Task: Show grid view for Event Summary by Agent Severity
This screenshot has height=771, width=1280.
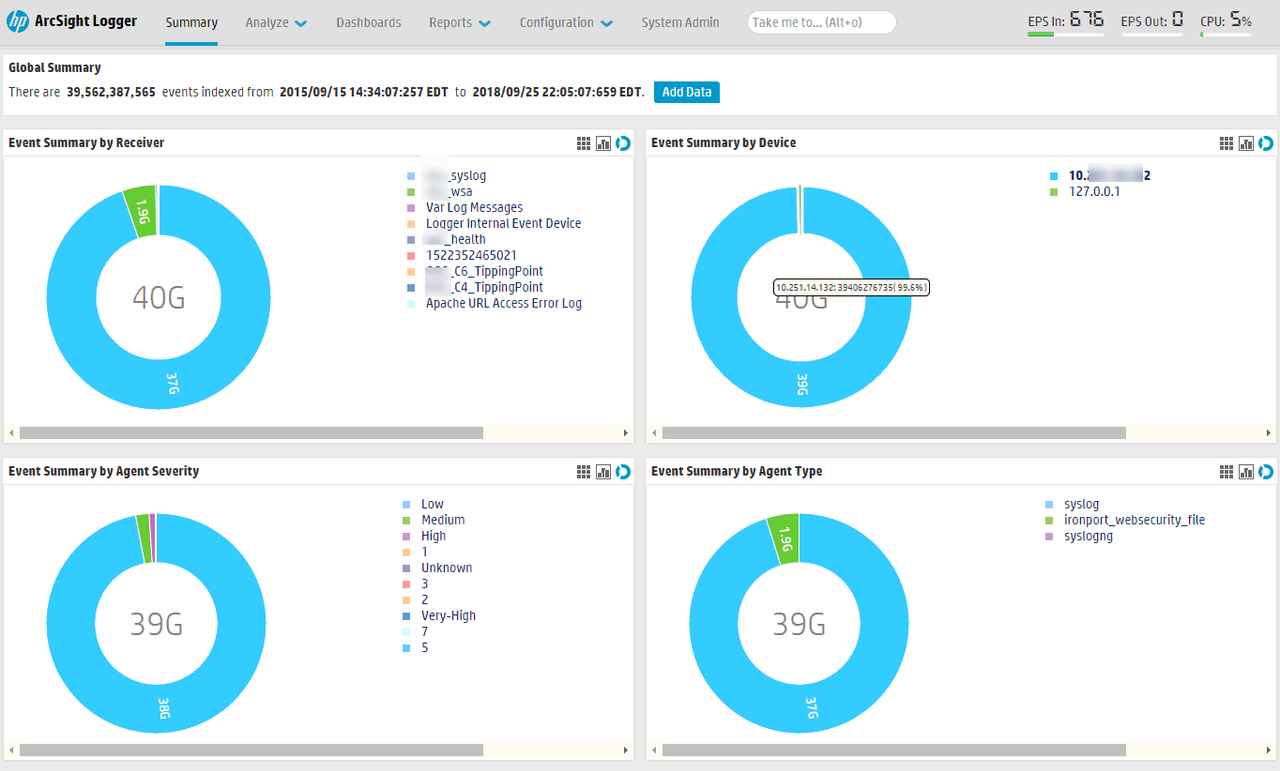Action: (584, 472)
